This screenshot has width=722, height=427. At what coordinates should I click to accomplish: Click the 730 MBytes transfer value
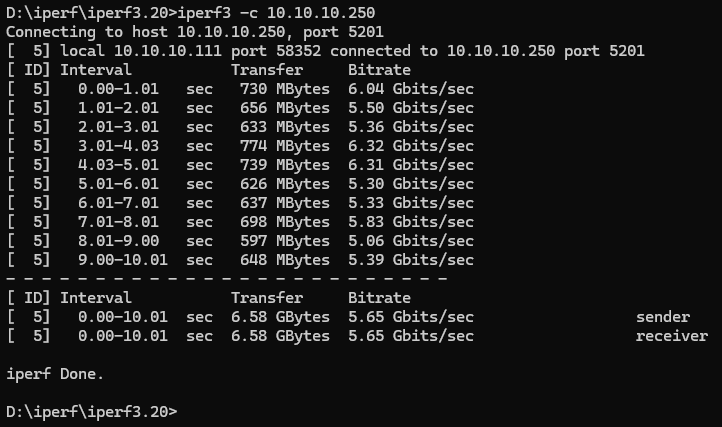tap(285, 89)
